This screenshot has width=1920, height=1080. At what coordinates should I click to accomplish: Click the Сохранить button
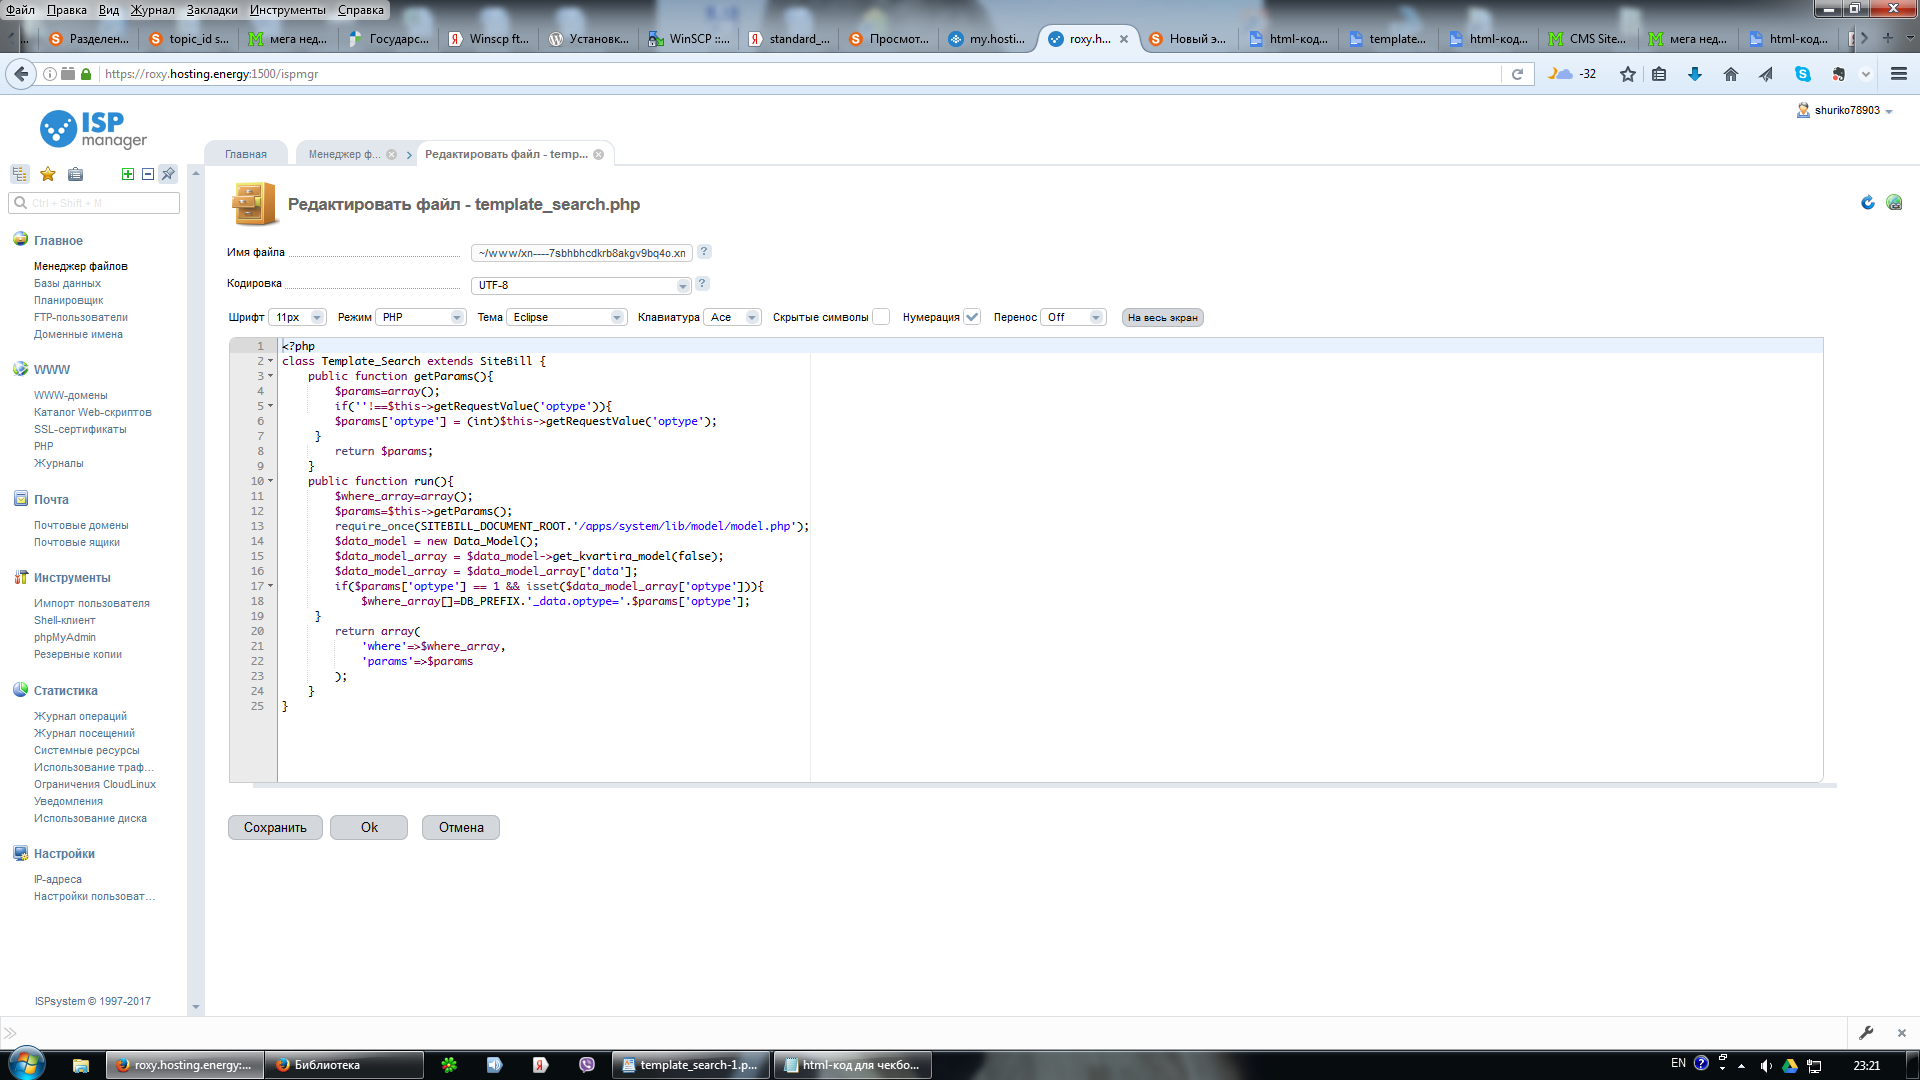pos(275,827)
